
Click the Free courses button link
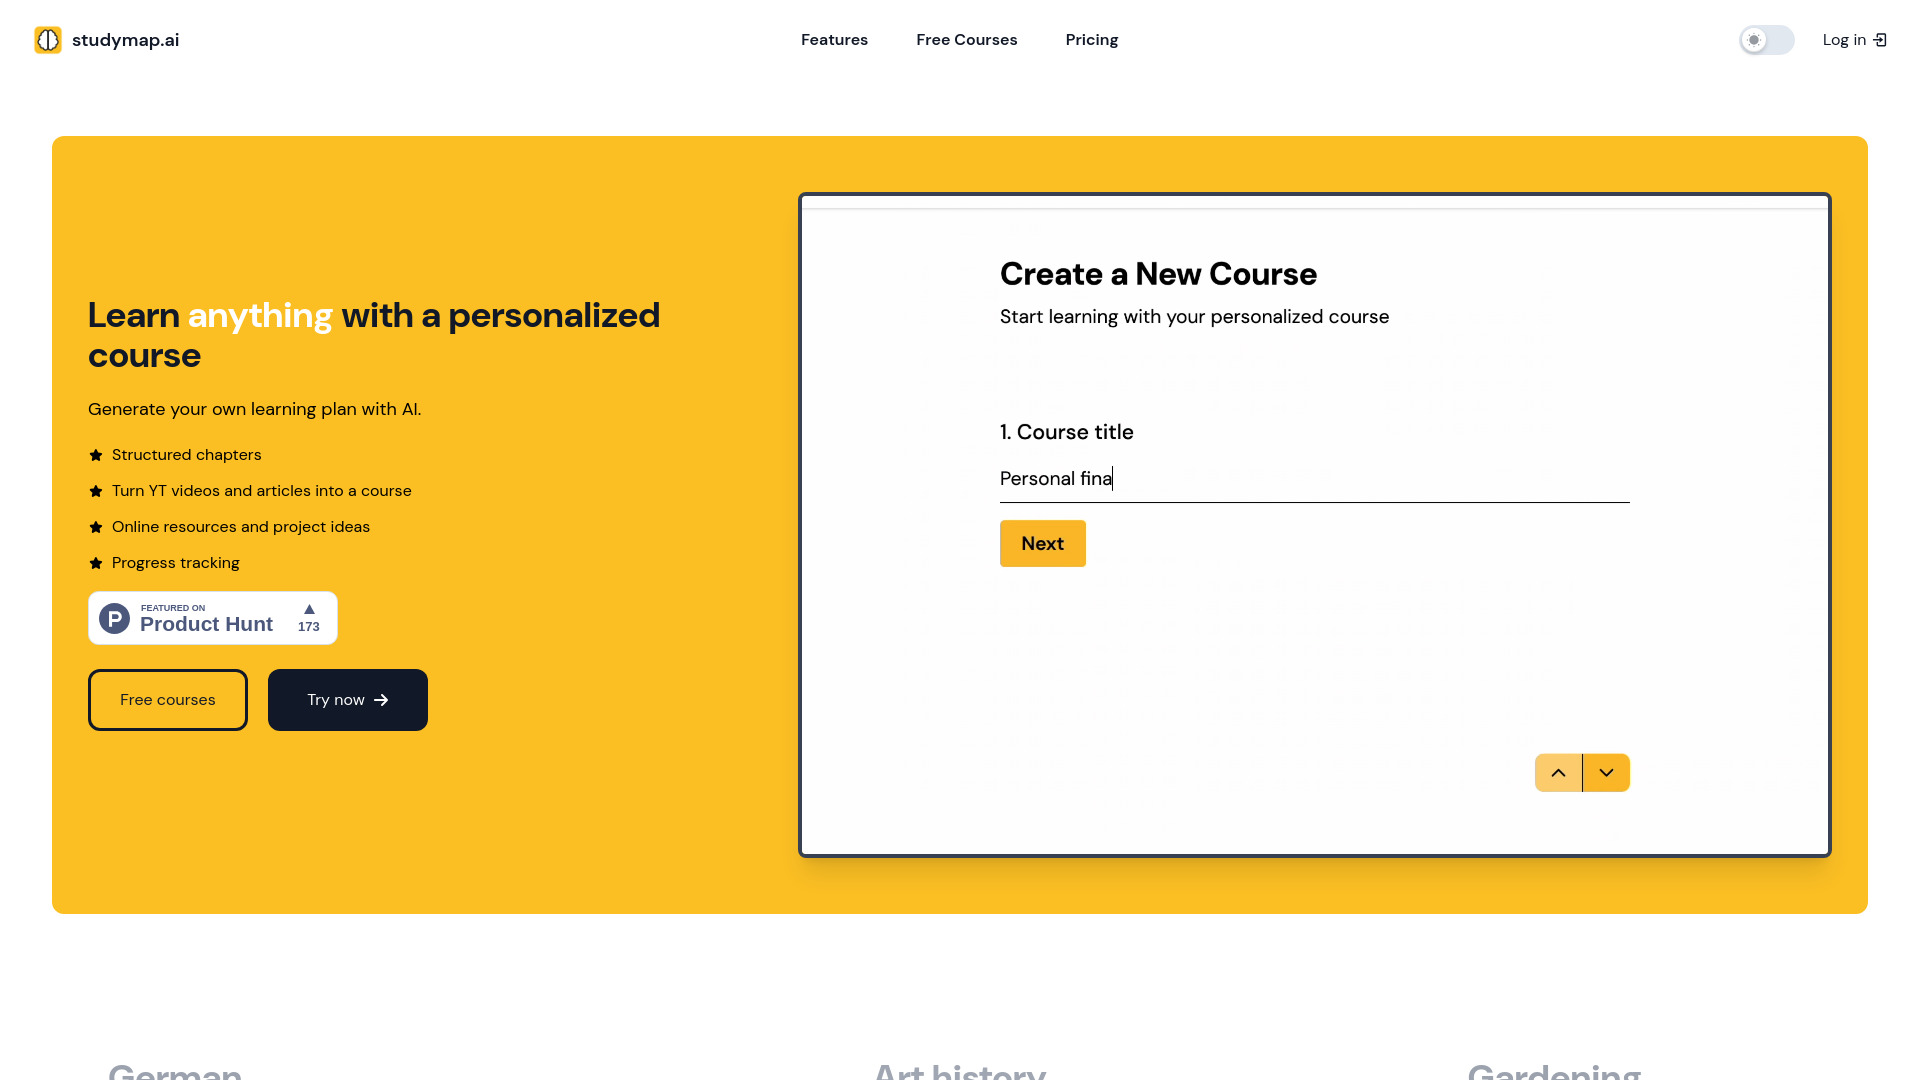click(x=166, y=700)
